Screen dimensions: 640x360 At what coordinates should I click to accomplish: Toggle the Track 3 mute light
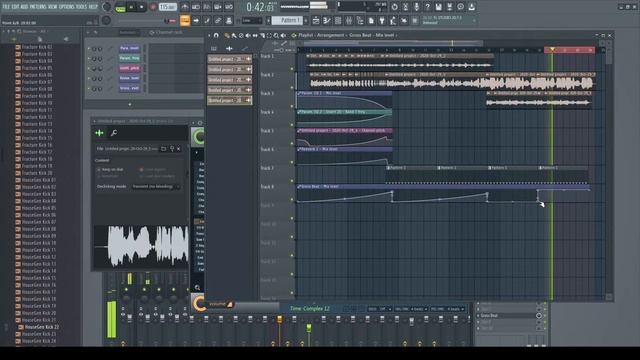pyautogui.click(x=292, y=106)
